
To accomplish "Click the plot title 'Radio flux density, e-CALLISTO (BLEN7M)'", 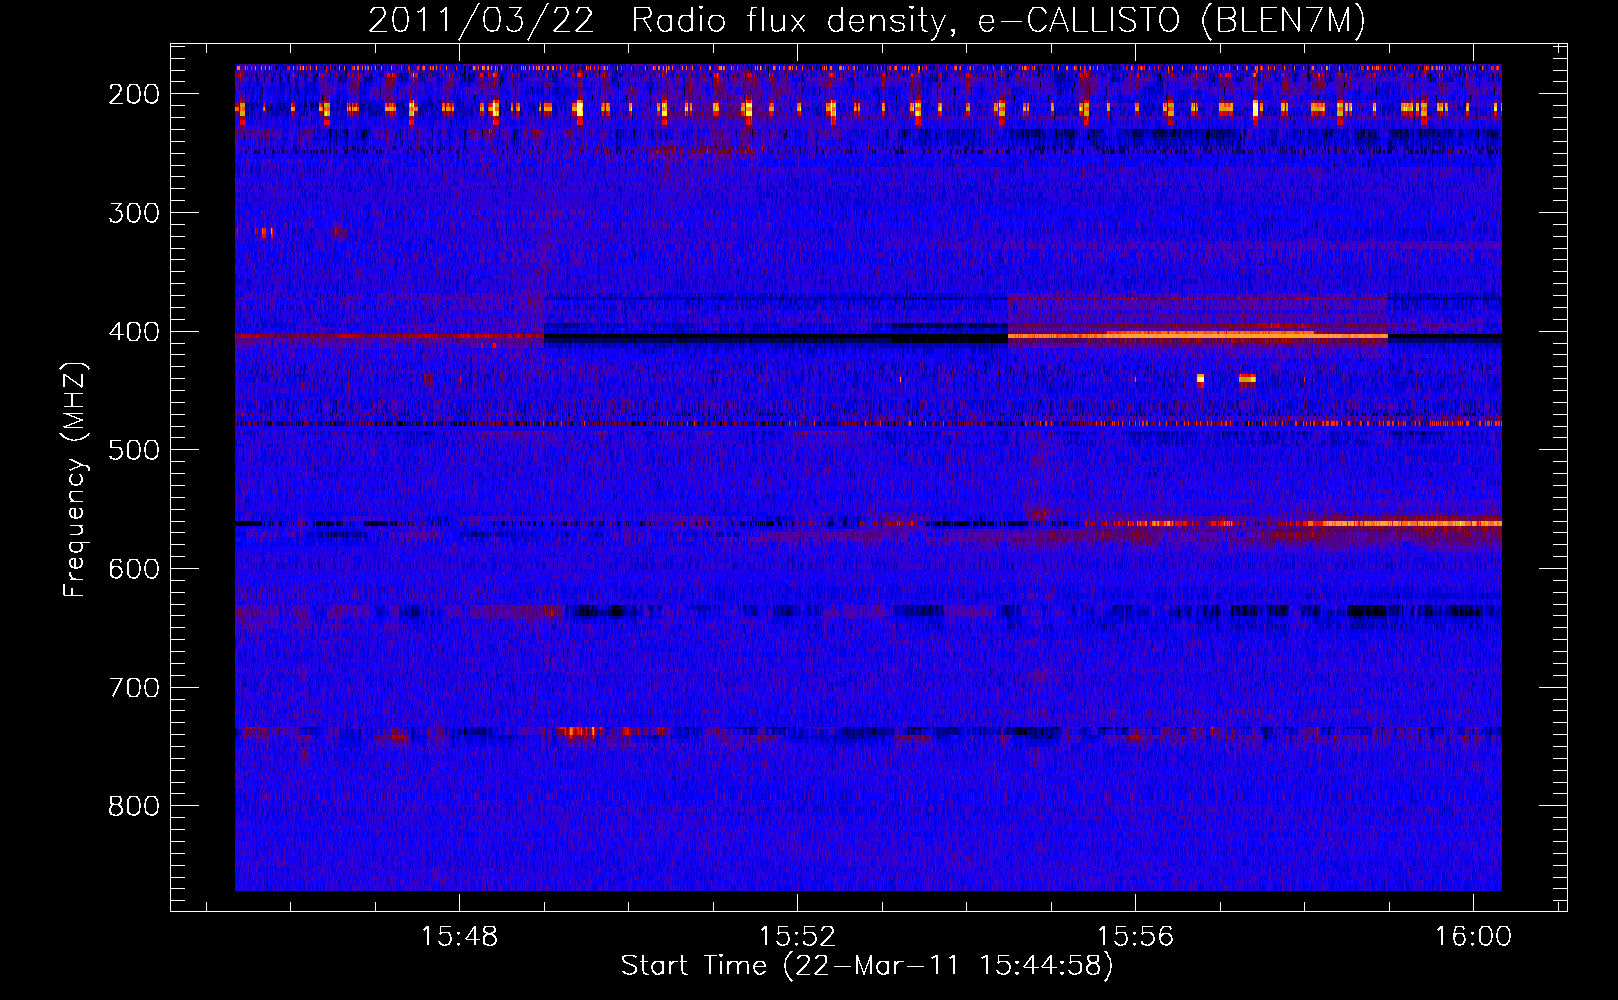I will 998,21.
